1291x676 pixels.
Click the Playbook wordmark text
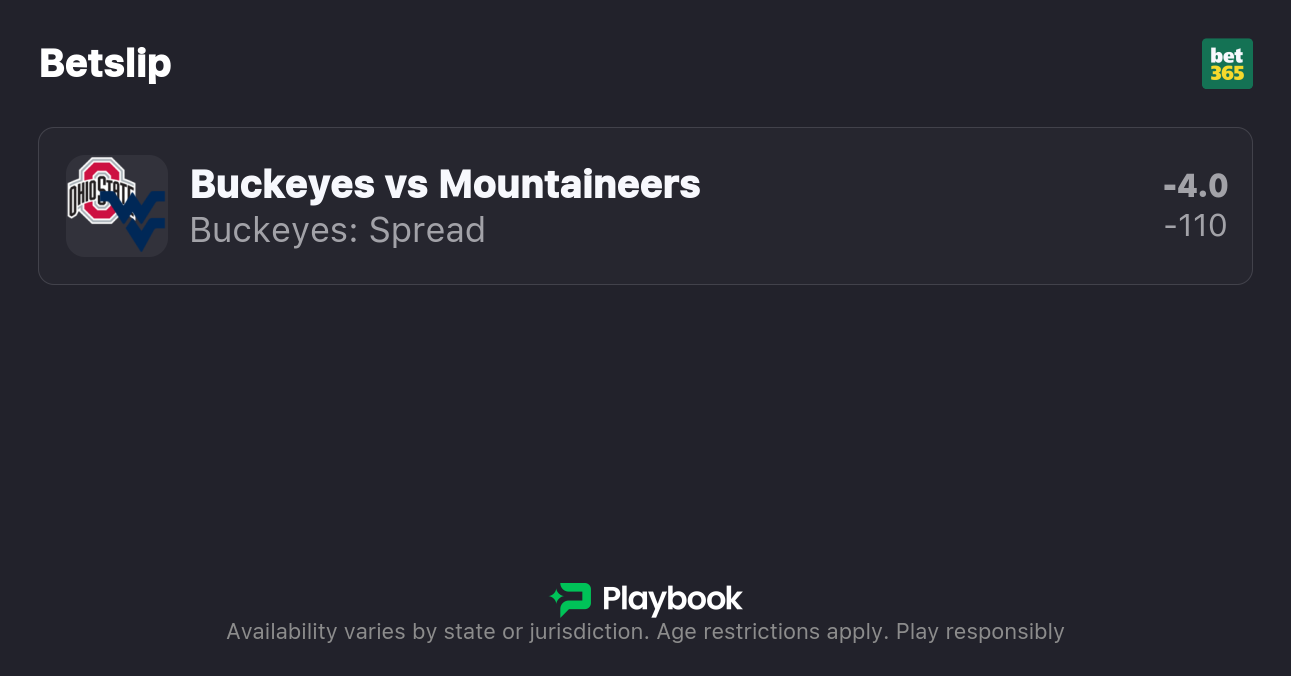point(672,599)
